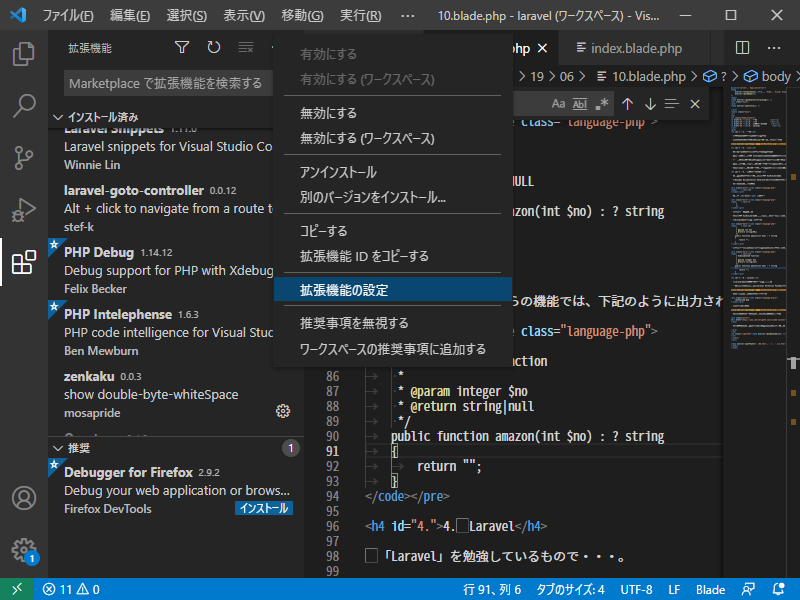Toggle match case in find widget
The height and width of the screenshot is (600, 800).
point(558,104)
